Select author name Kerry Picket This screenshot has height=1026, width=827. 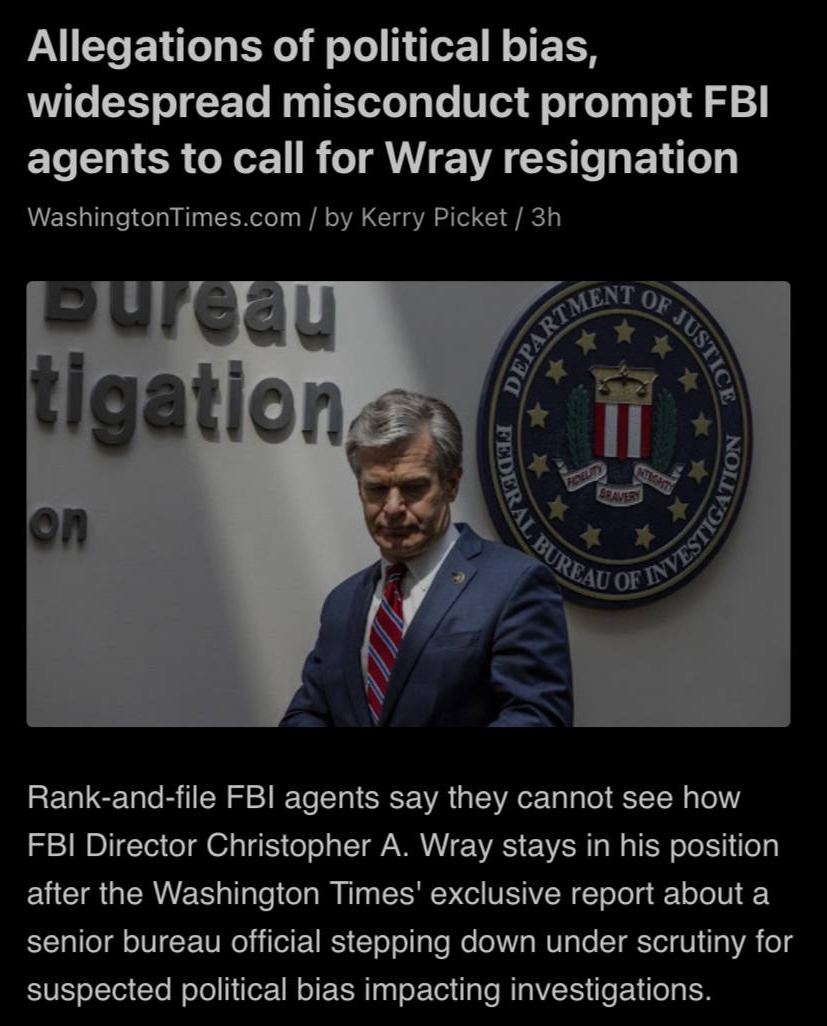click(x=434, y=217)
